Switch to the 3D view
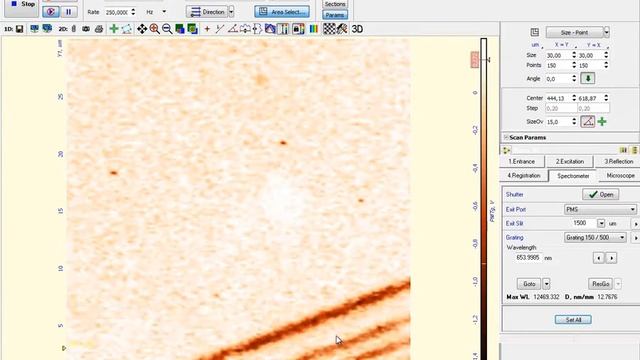This screenshot has height=360, width=640. pos(357,29)
